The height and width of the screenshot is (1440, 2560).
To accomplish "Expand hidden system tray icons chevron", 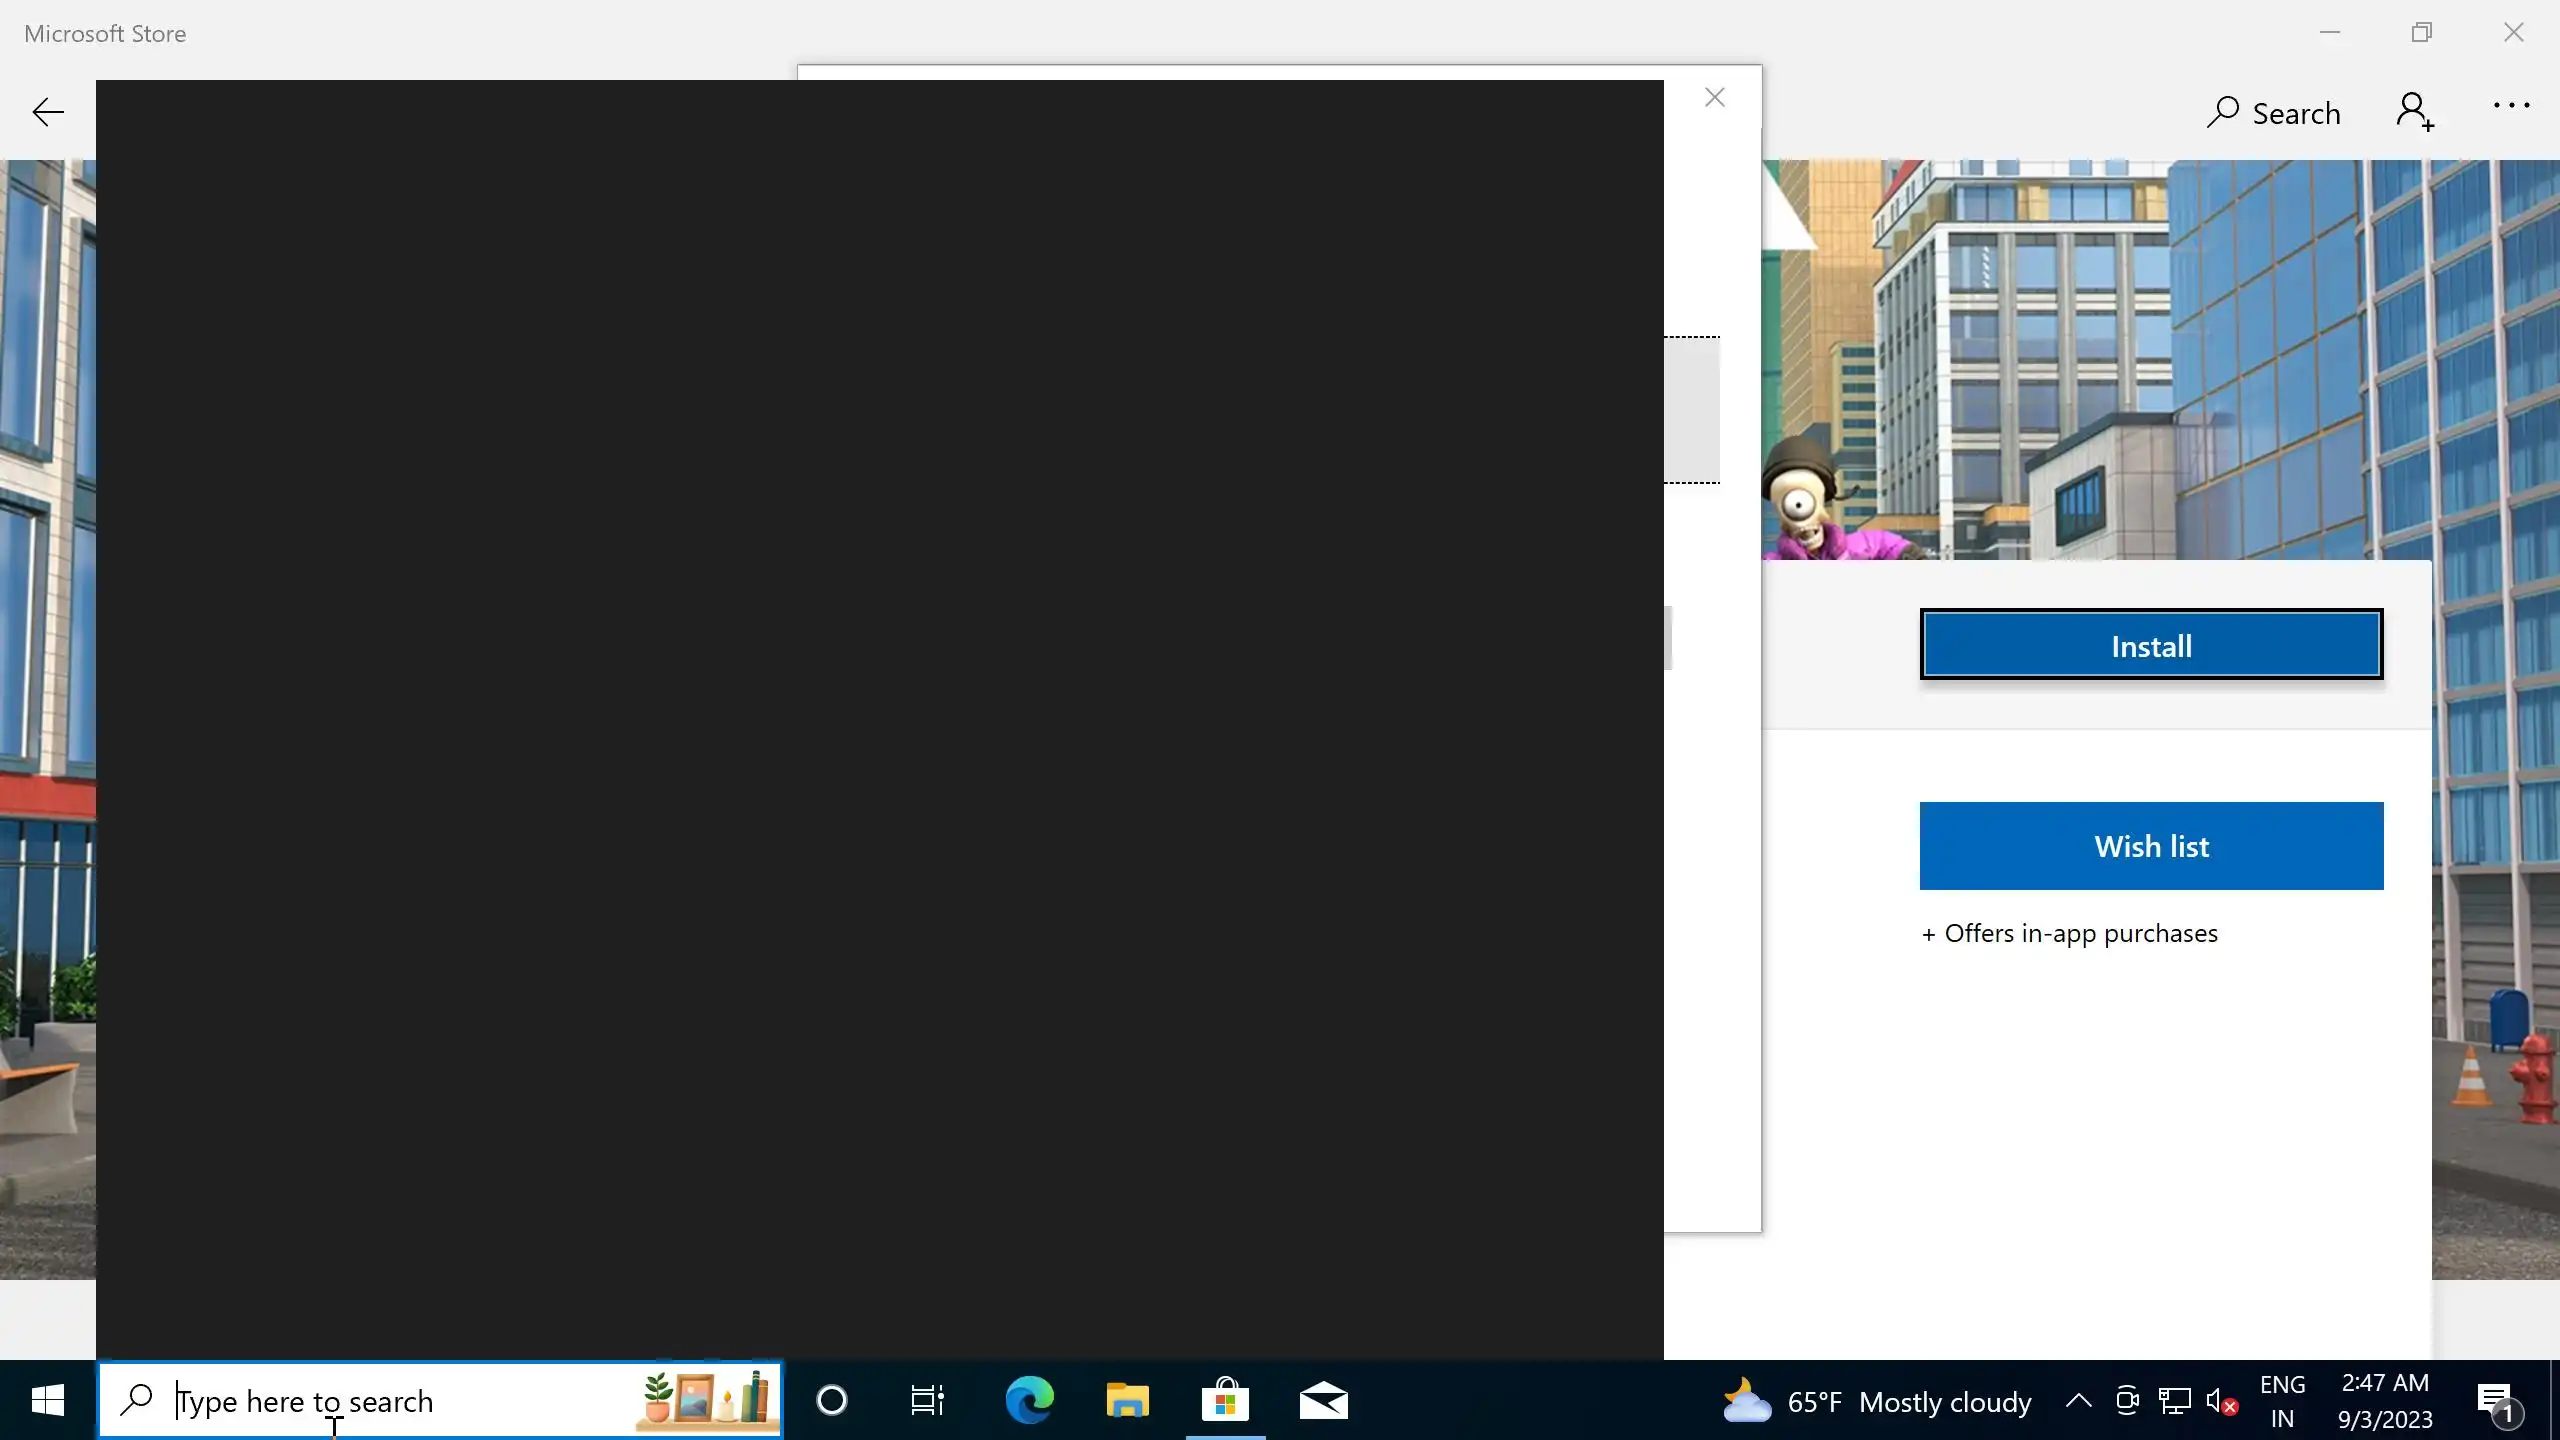I will click(x=2078, y=1400).
